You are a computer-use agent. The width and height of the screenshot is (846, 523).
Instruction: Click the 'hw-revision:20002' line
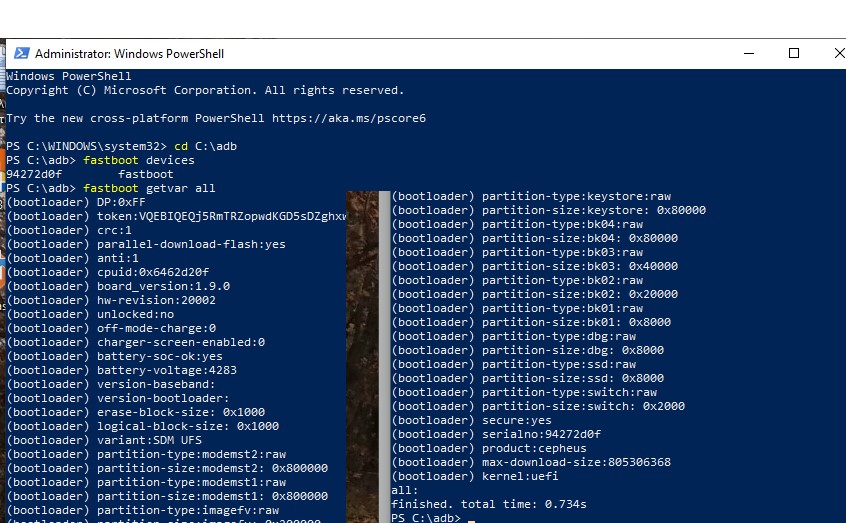[111, 301]
